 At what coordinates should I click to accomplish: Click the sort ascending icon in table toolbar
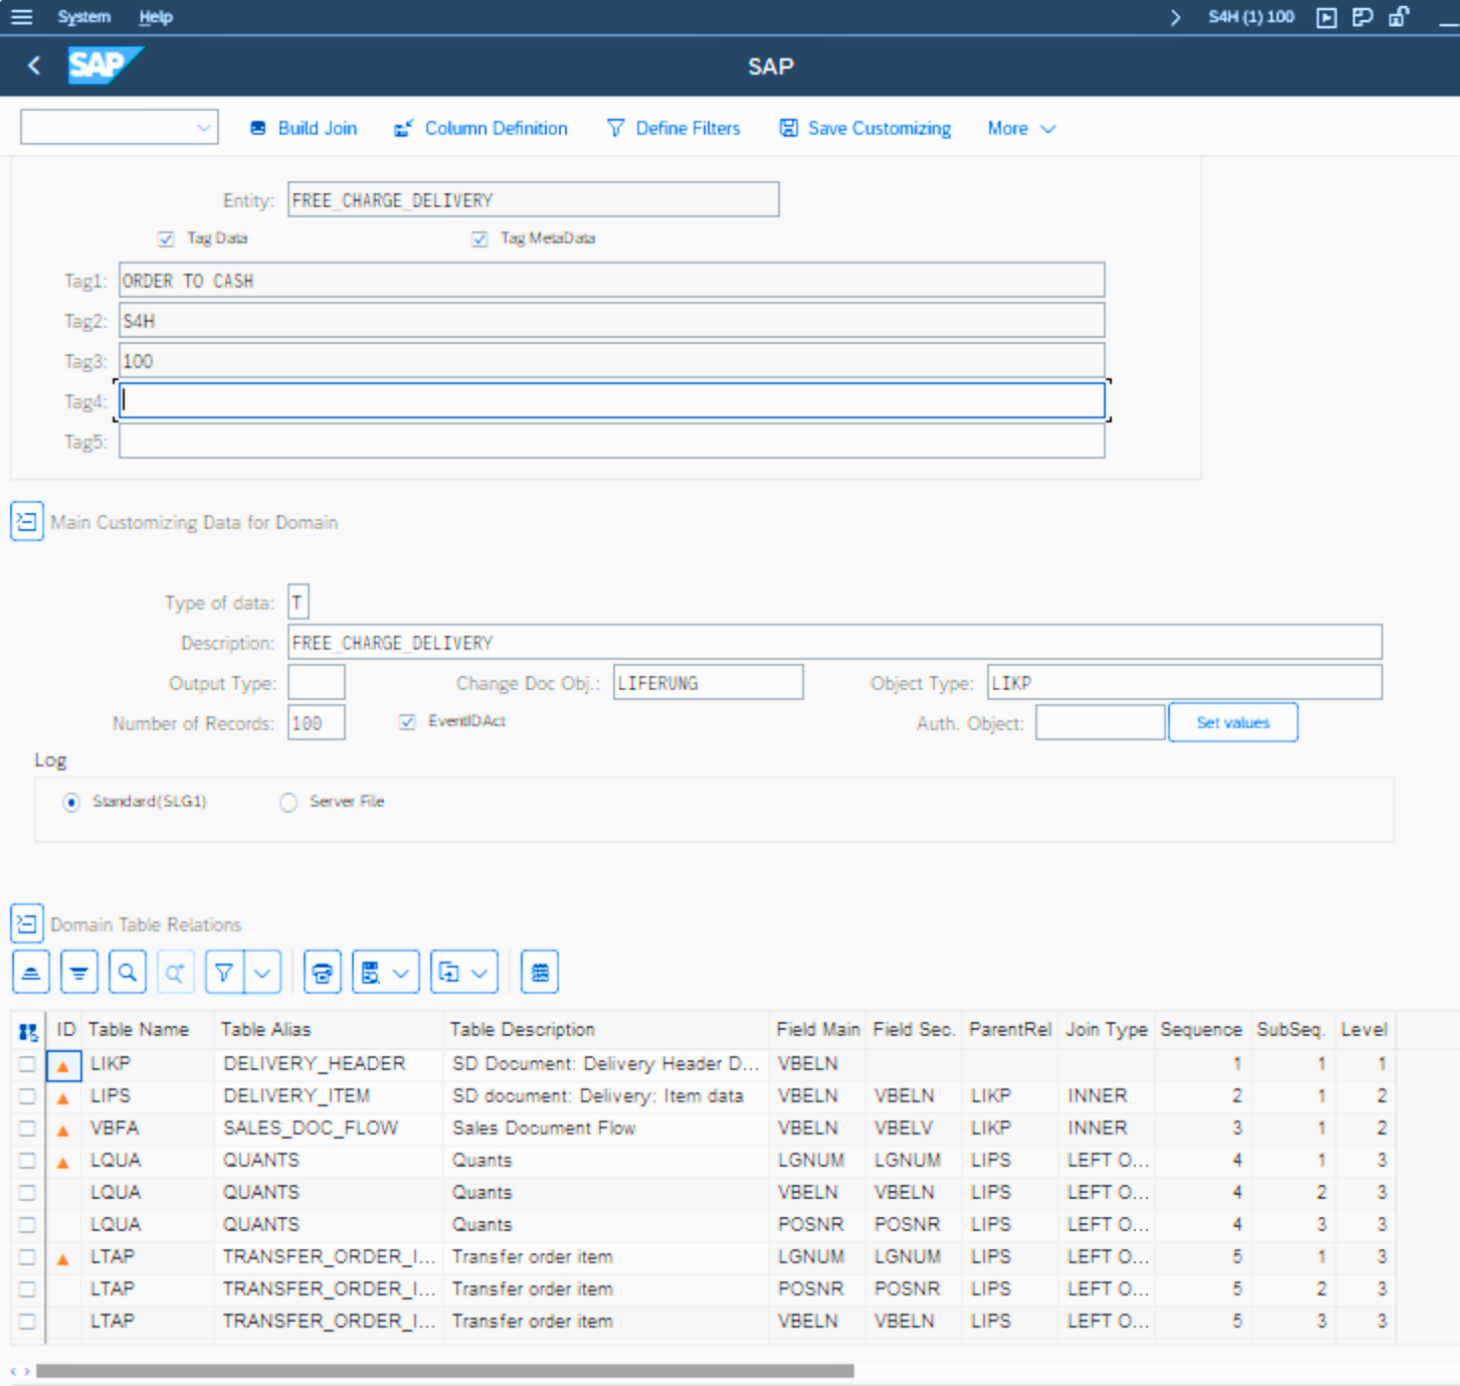click(31, 973)
